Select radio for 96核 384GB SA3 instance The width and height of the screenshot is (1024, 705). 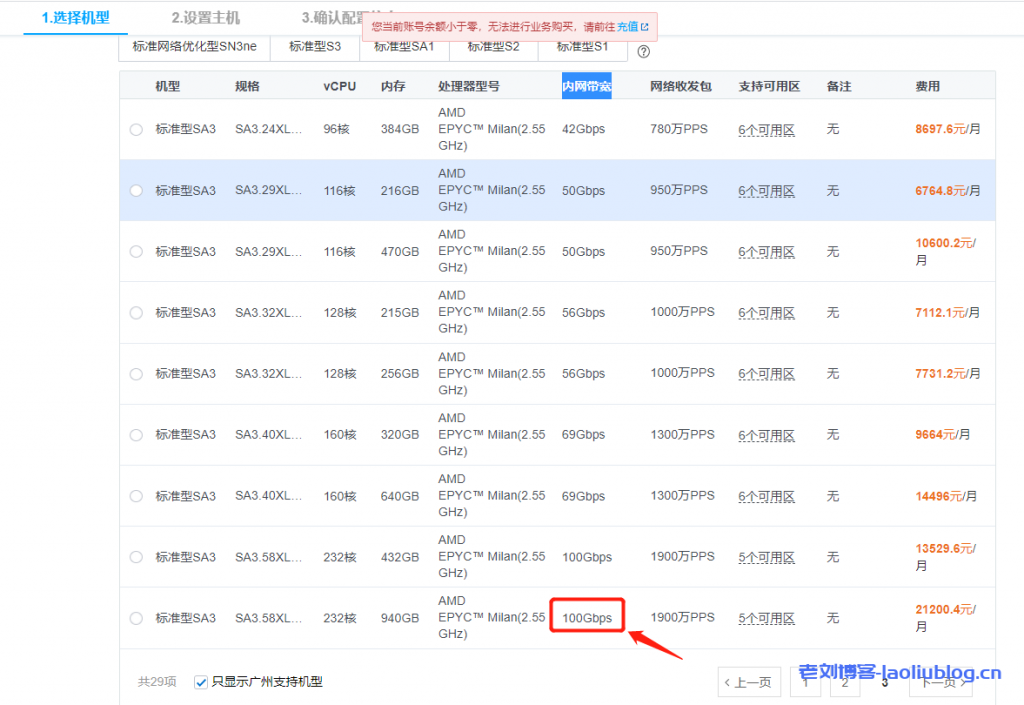point(136,129)
